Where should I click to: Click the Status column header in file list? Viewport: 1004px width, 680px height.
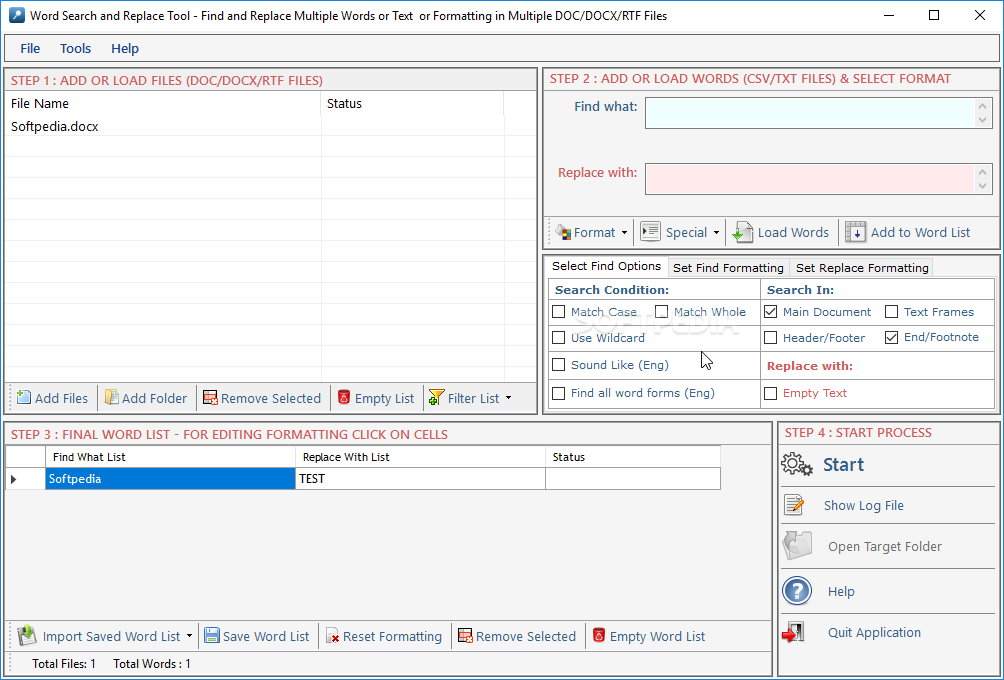(x=412, y=103)
